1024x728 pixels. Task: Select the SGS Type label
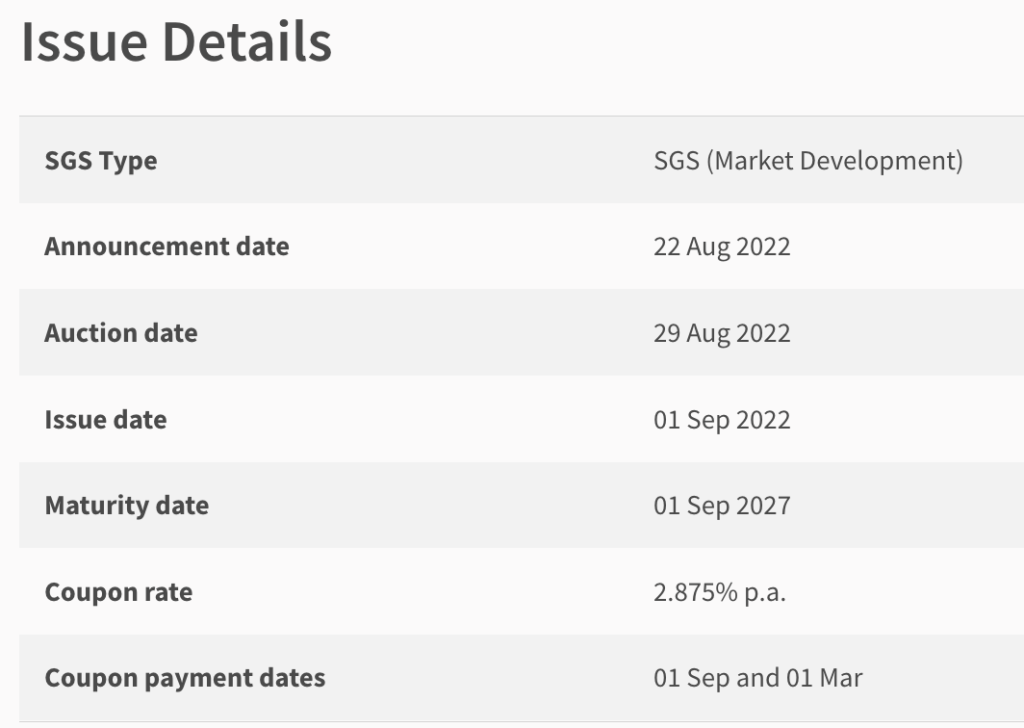pyautogui.click(x=101, y=161)
